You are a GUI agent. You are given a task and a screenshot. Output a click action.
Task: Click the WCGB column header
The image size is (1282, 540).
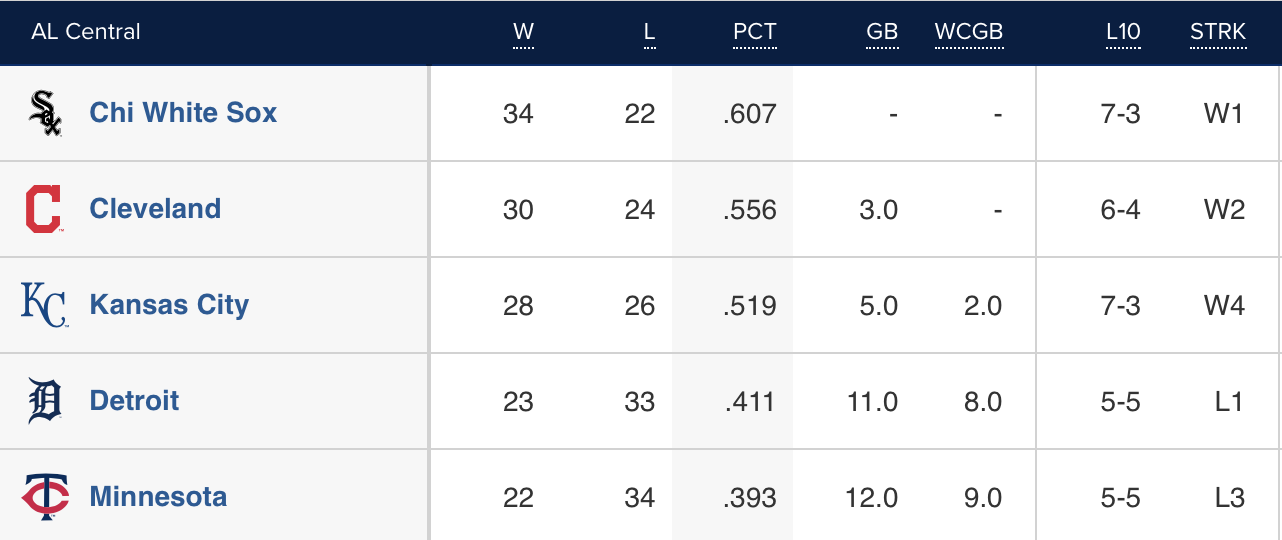pos(968,32)
